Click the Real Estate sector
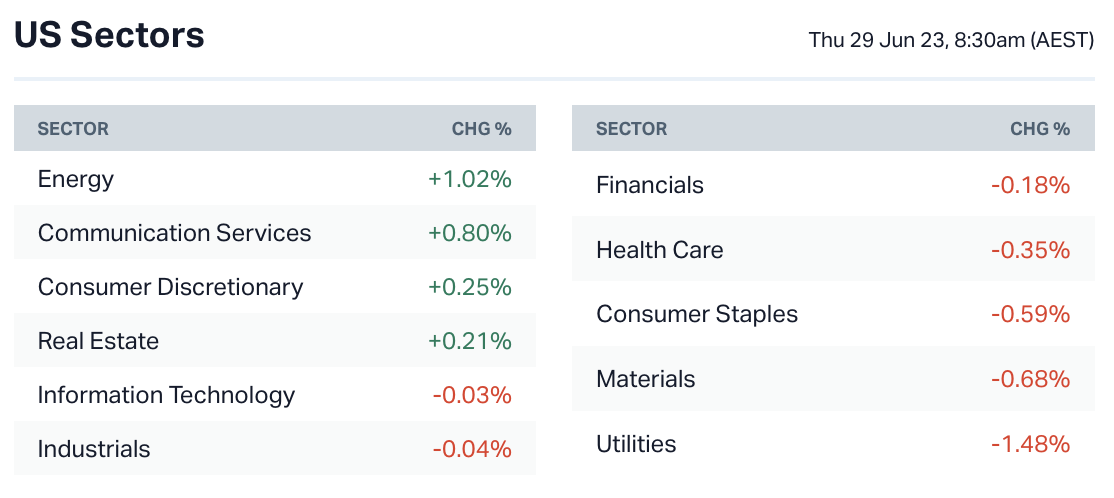Viewport: 1114px width, 498px height. [x=98, y=342]
